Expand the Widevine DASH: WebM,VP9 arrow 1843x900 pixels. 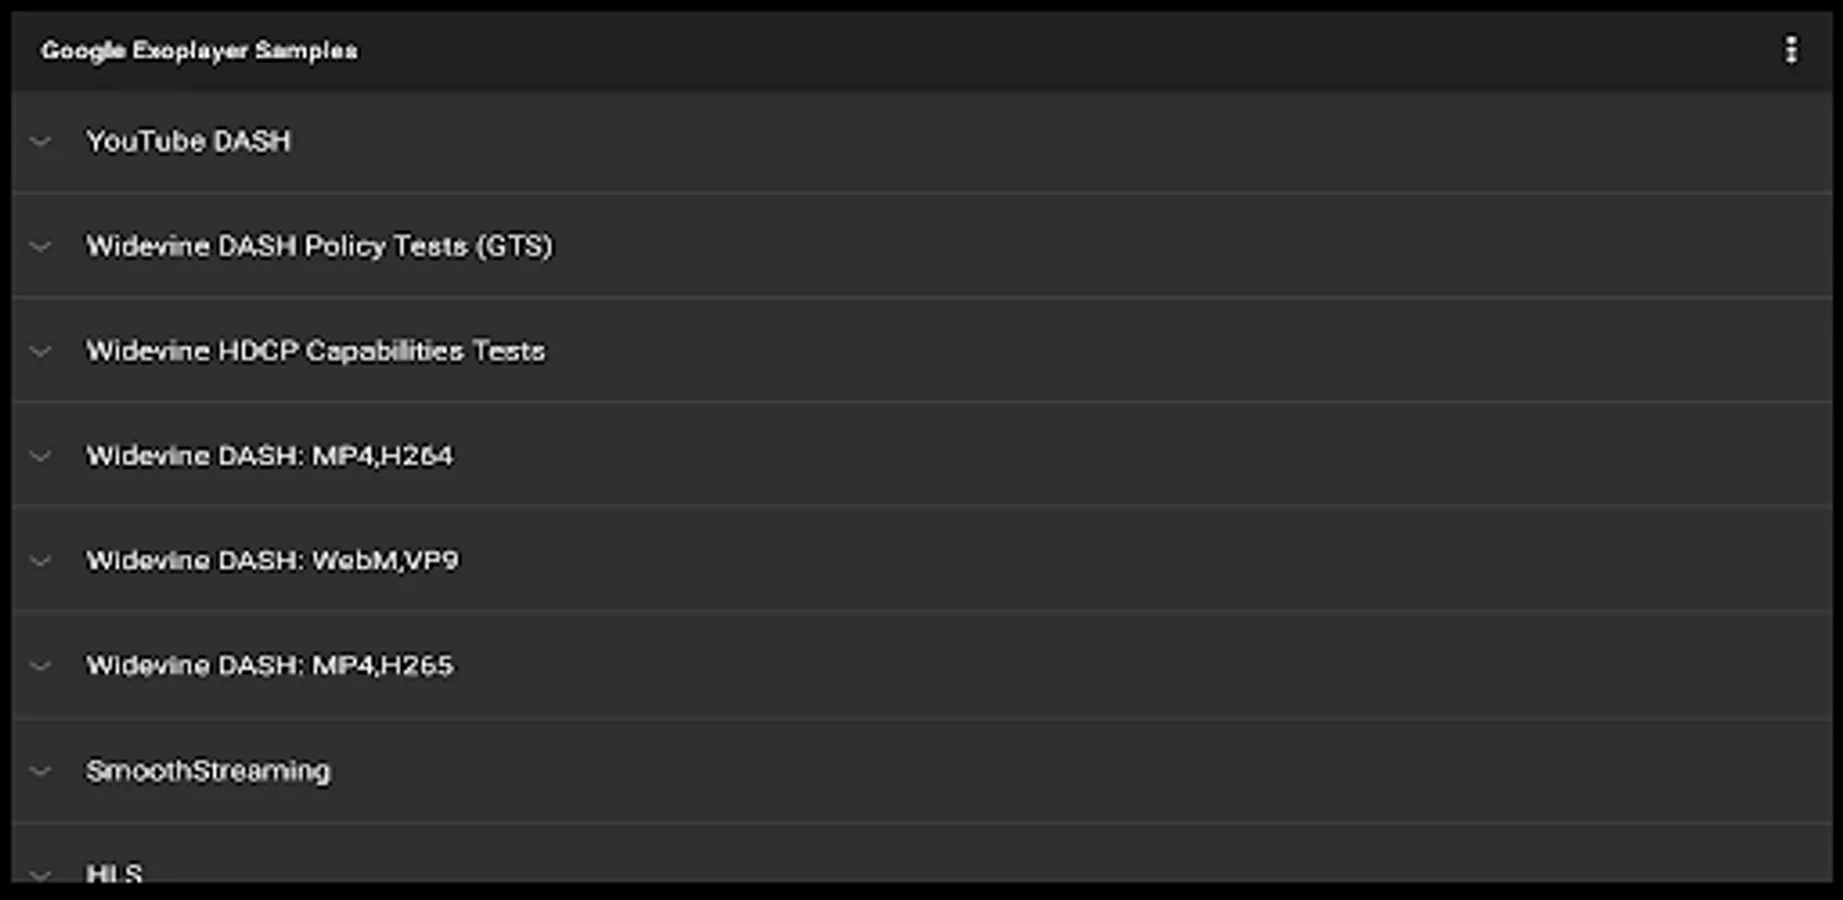tap(41, 561)
